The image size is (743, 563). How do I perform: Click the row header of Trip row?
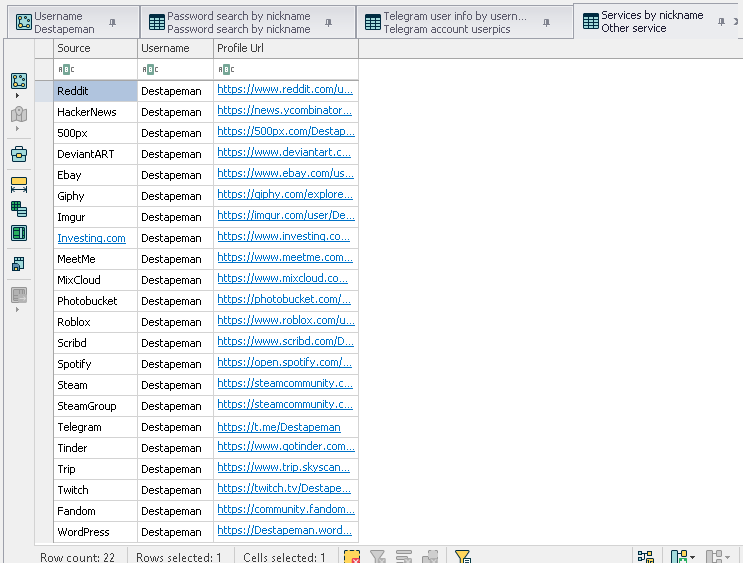click(44, 469)
